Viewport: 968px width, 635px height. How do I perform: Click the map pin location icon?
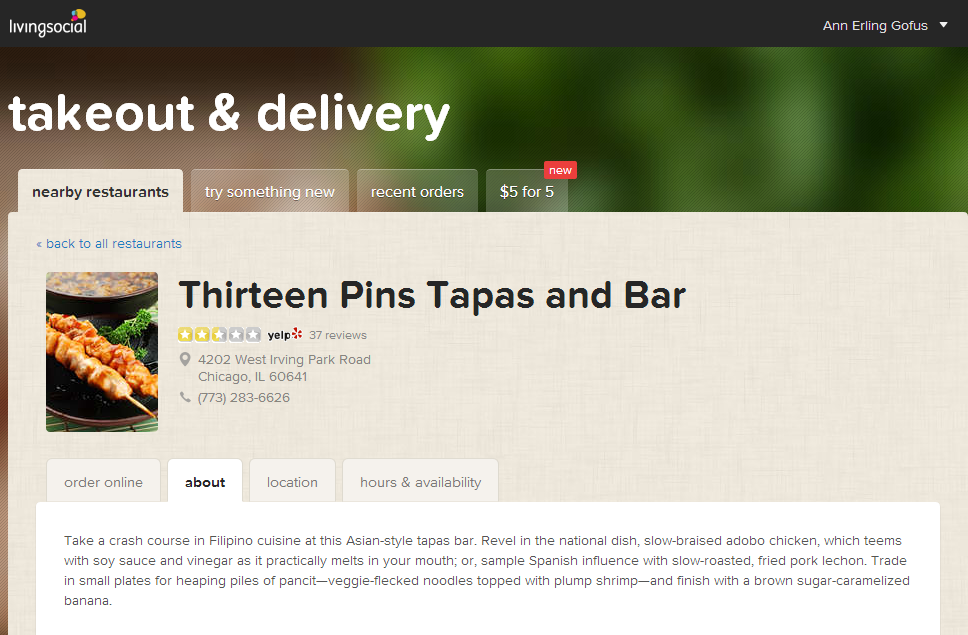pyautogui.click(x=185, y=359)
